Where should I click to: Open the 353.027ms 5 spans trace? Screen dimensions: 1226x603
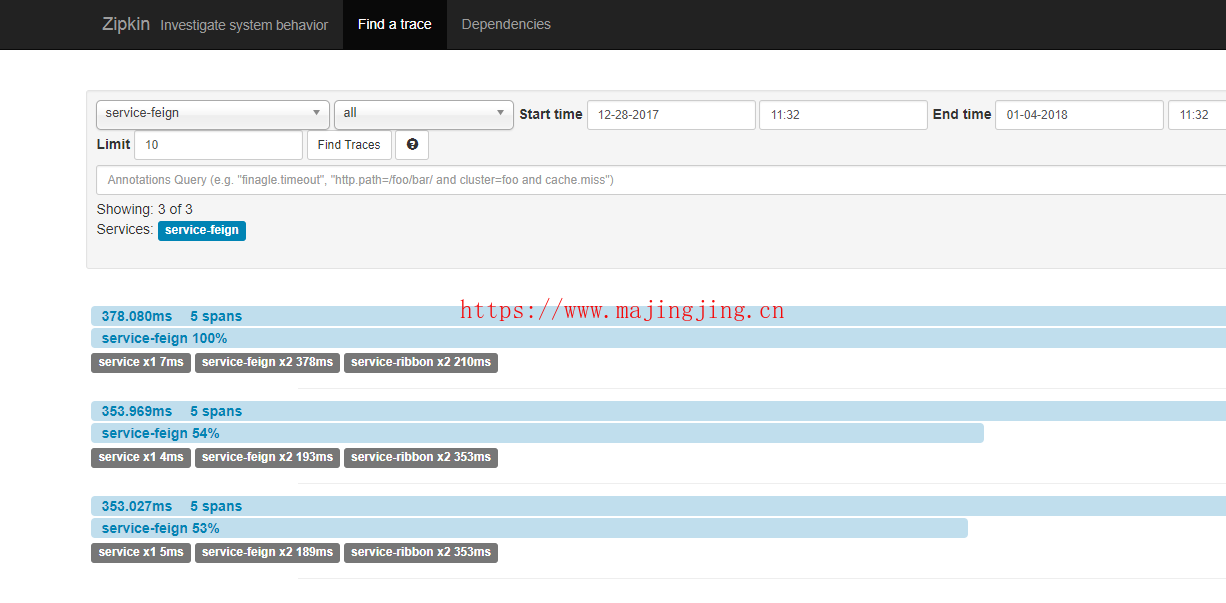coord(658,506)
